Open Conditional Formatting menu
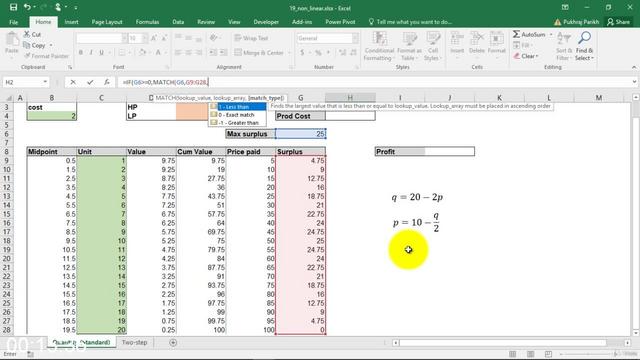Viewport: 640px width, 360px height. click(x=379, y=47)
